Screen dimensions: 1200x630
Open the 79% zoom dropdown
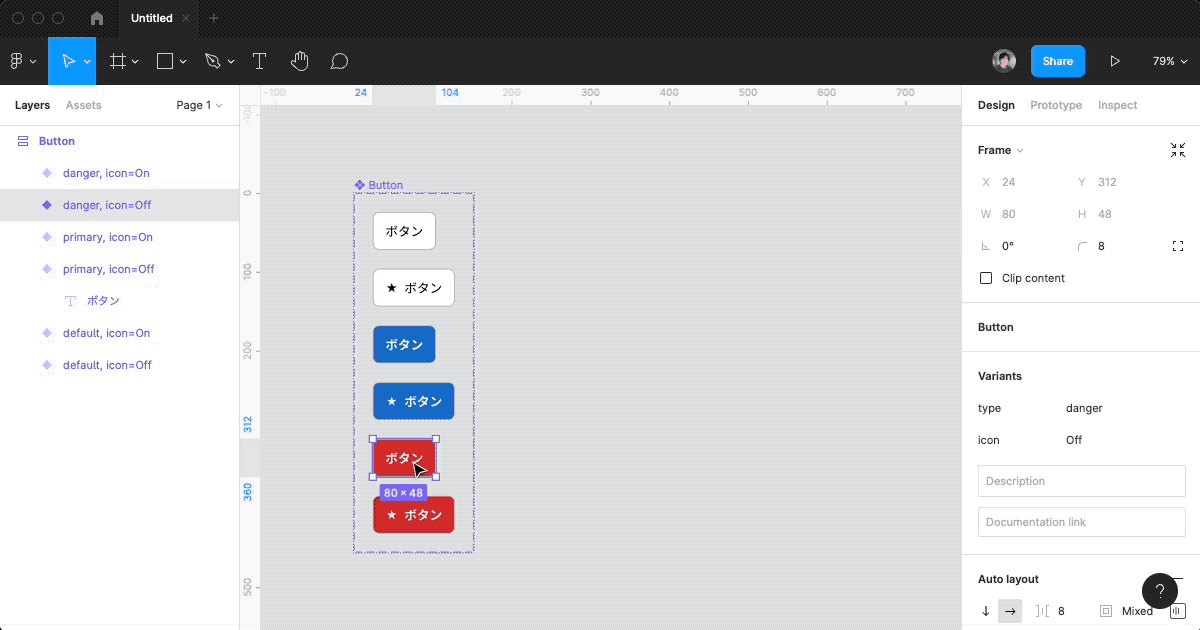[1168, 61]
